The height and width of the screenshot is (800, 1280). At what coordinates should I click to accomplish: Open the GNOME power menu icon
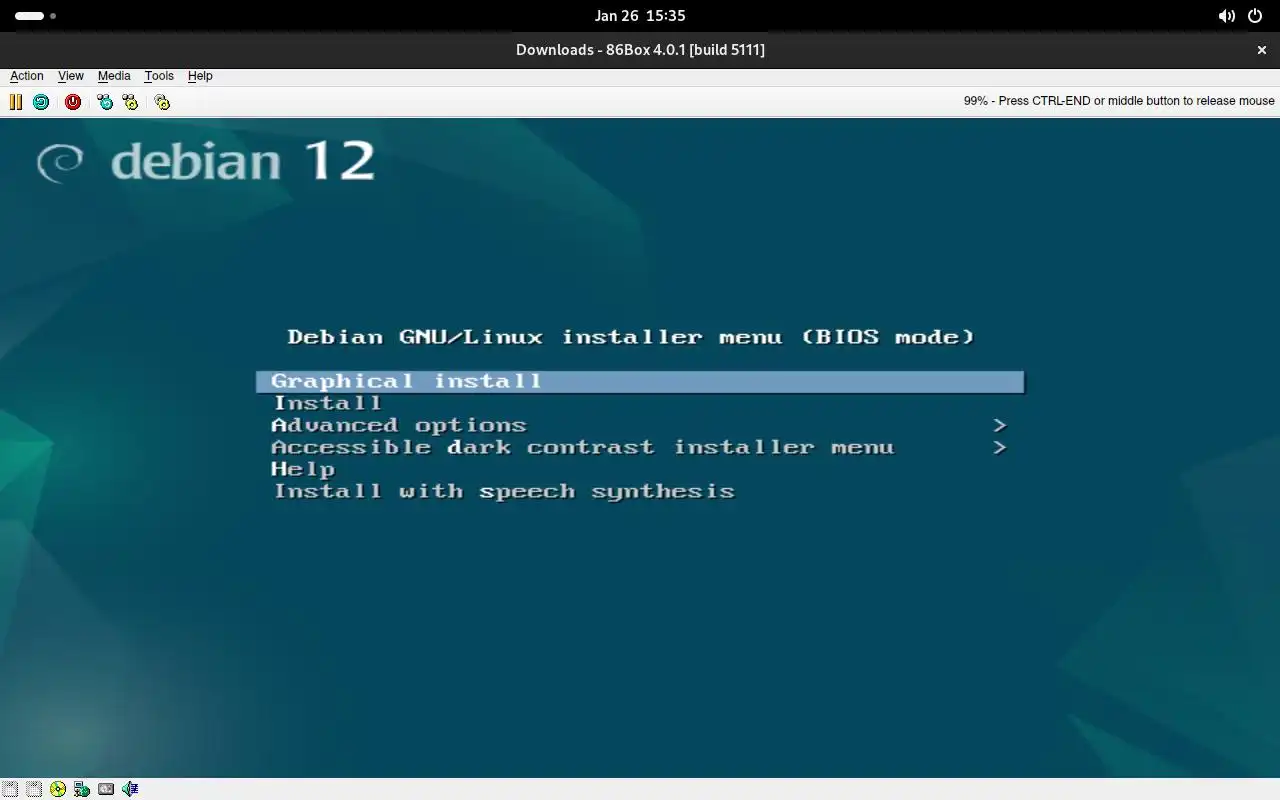(x=1256, y=16)
